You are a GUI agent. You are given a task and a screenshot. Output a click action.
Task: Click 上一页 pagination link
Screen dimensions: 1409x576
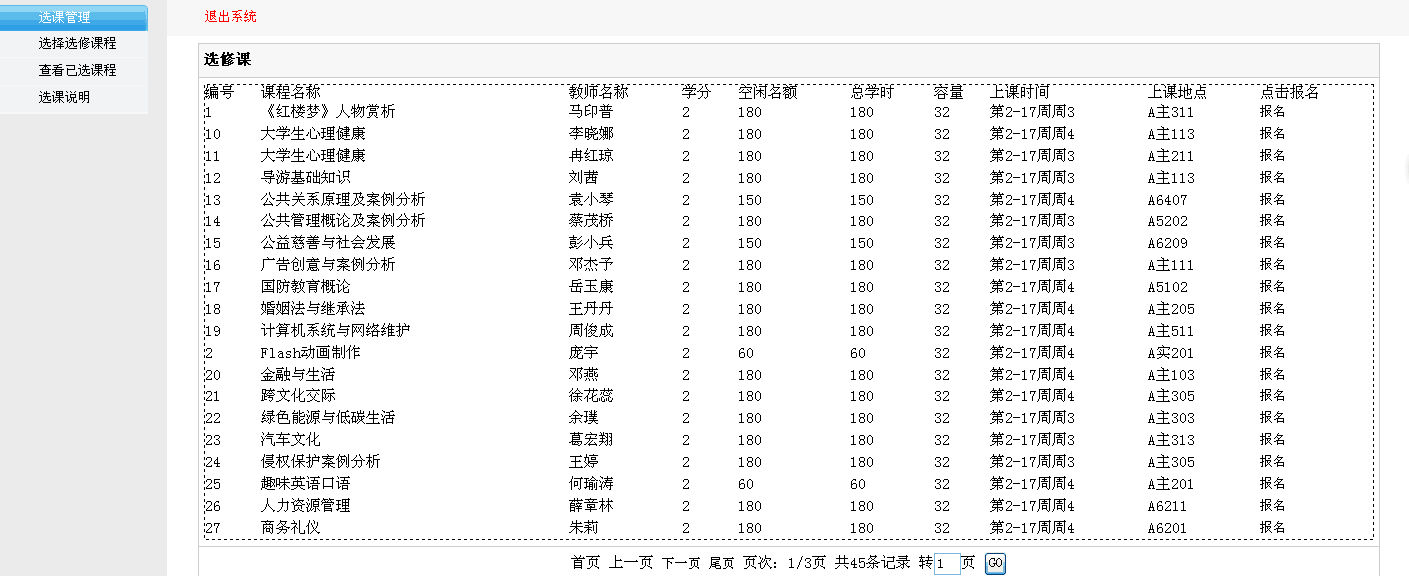pos(631,563)
